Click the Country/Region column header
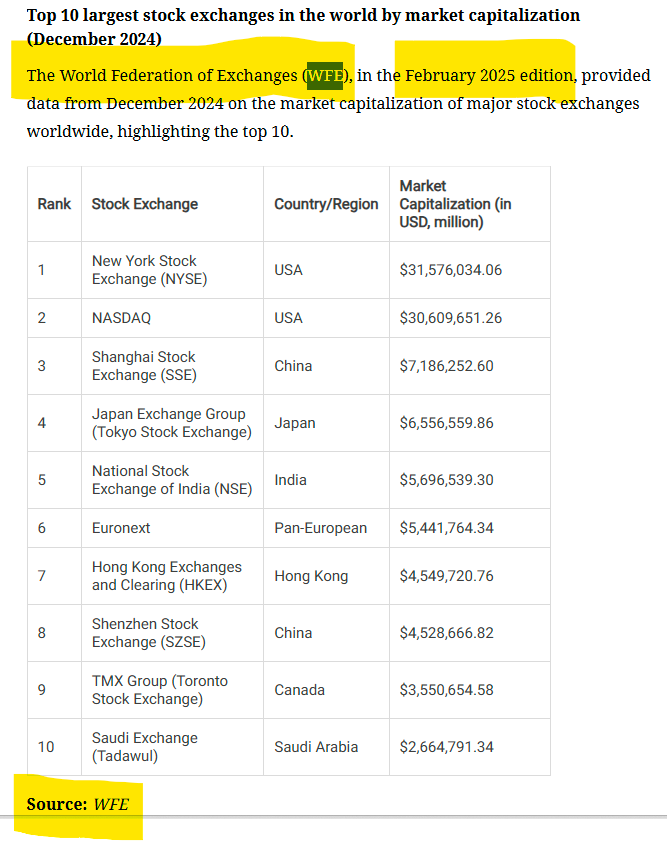 pyautogui.click(x=326, y=204)
